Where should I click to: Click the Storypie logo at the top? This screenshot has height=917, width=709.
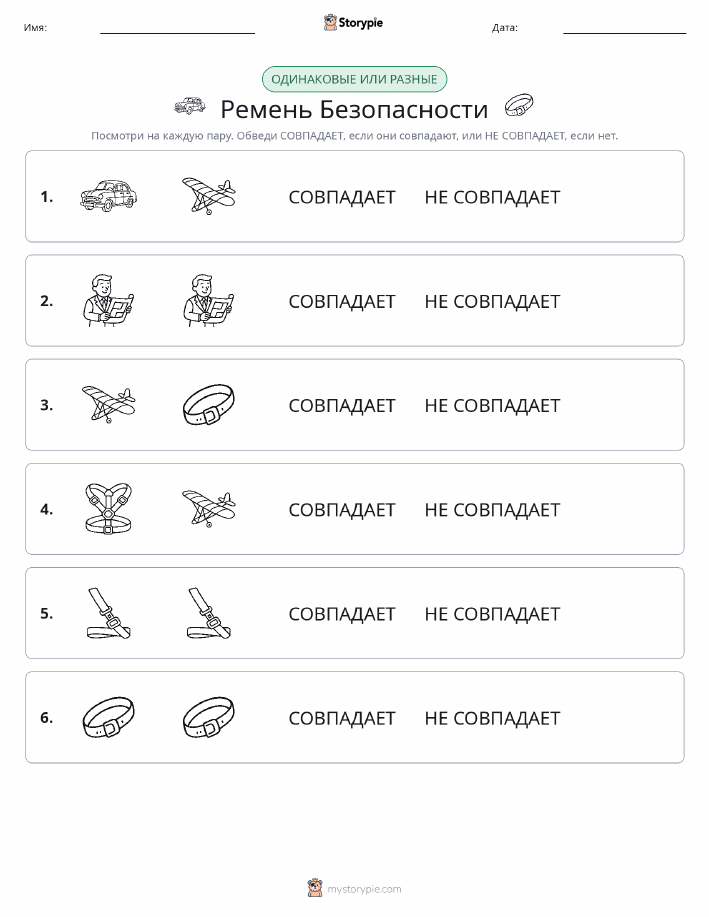353,23
